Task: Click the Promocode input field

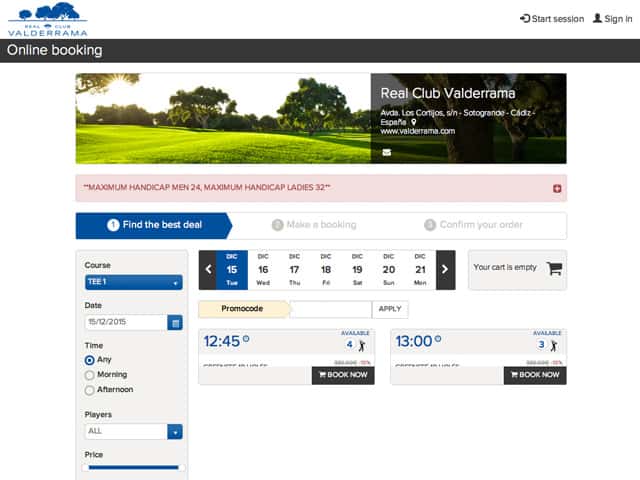Action: (x=331, y=309)
